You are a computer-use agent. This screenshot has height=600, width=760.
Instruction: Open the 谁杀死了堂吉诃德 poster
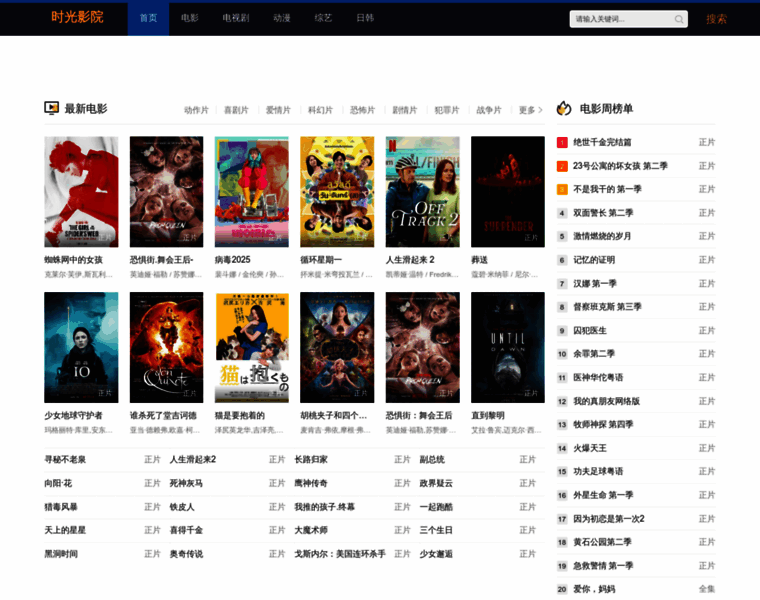click(x=166, y=347)
